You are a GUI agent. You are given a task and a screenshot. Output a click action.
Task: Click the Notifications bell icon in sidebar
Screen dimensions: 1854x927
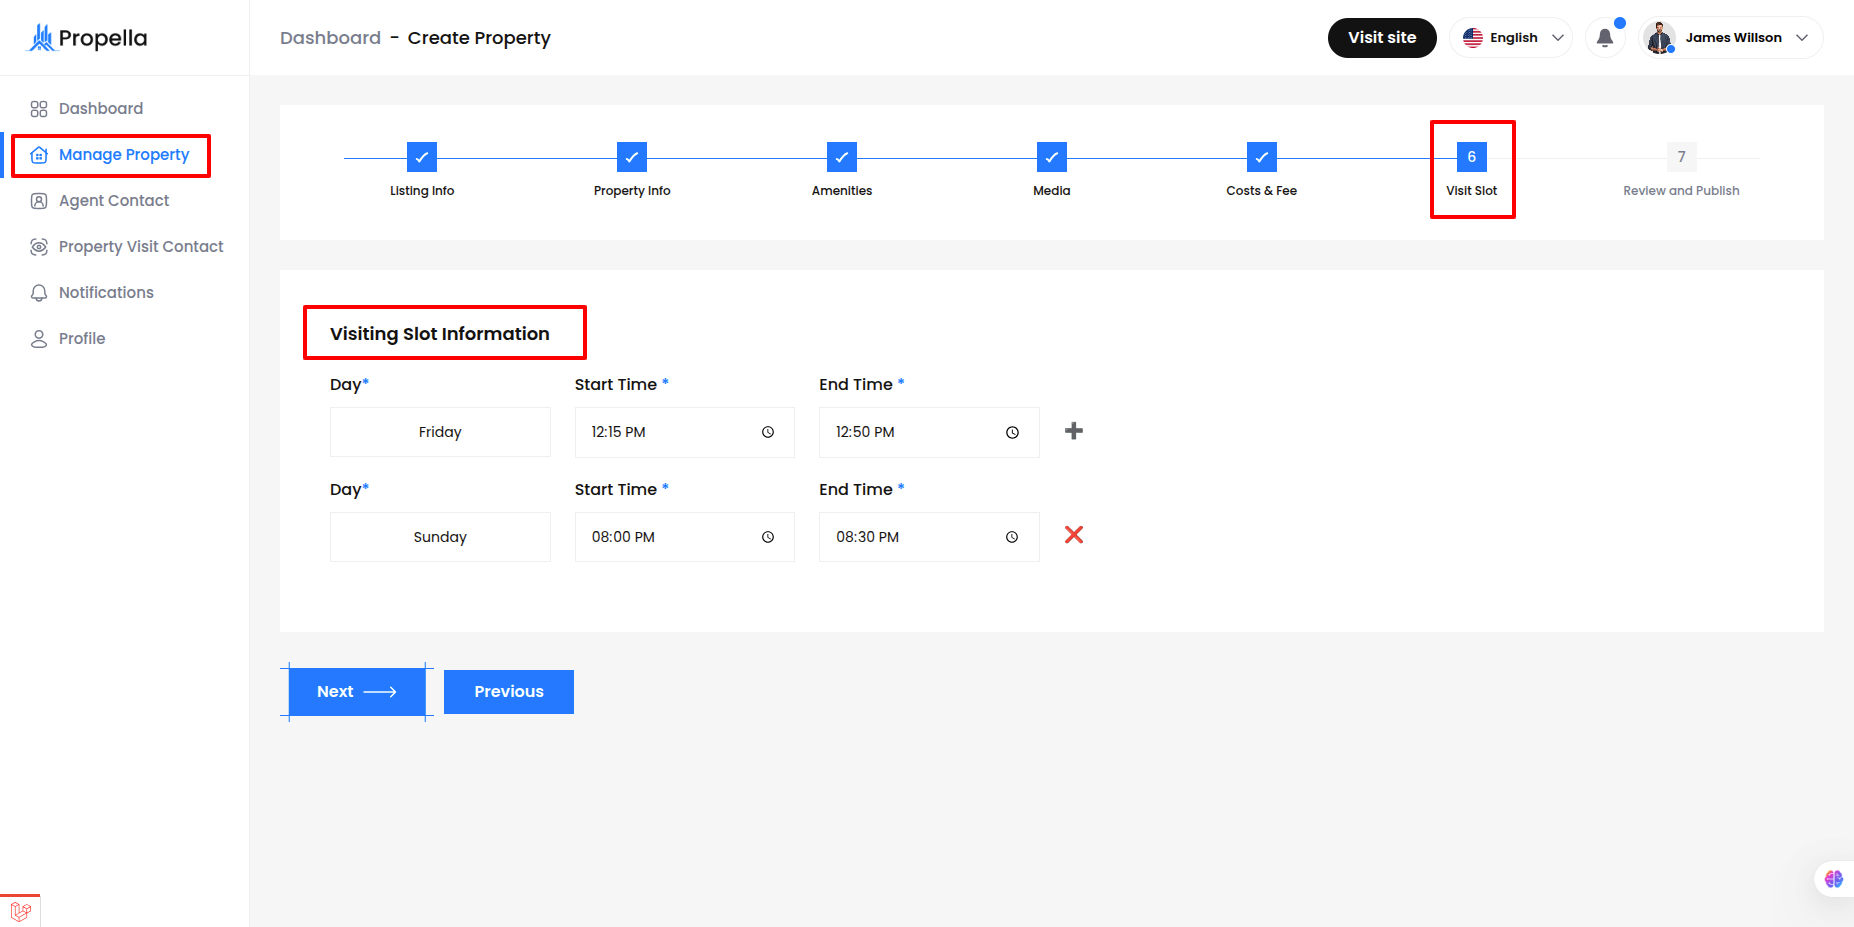pos(39,293)
